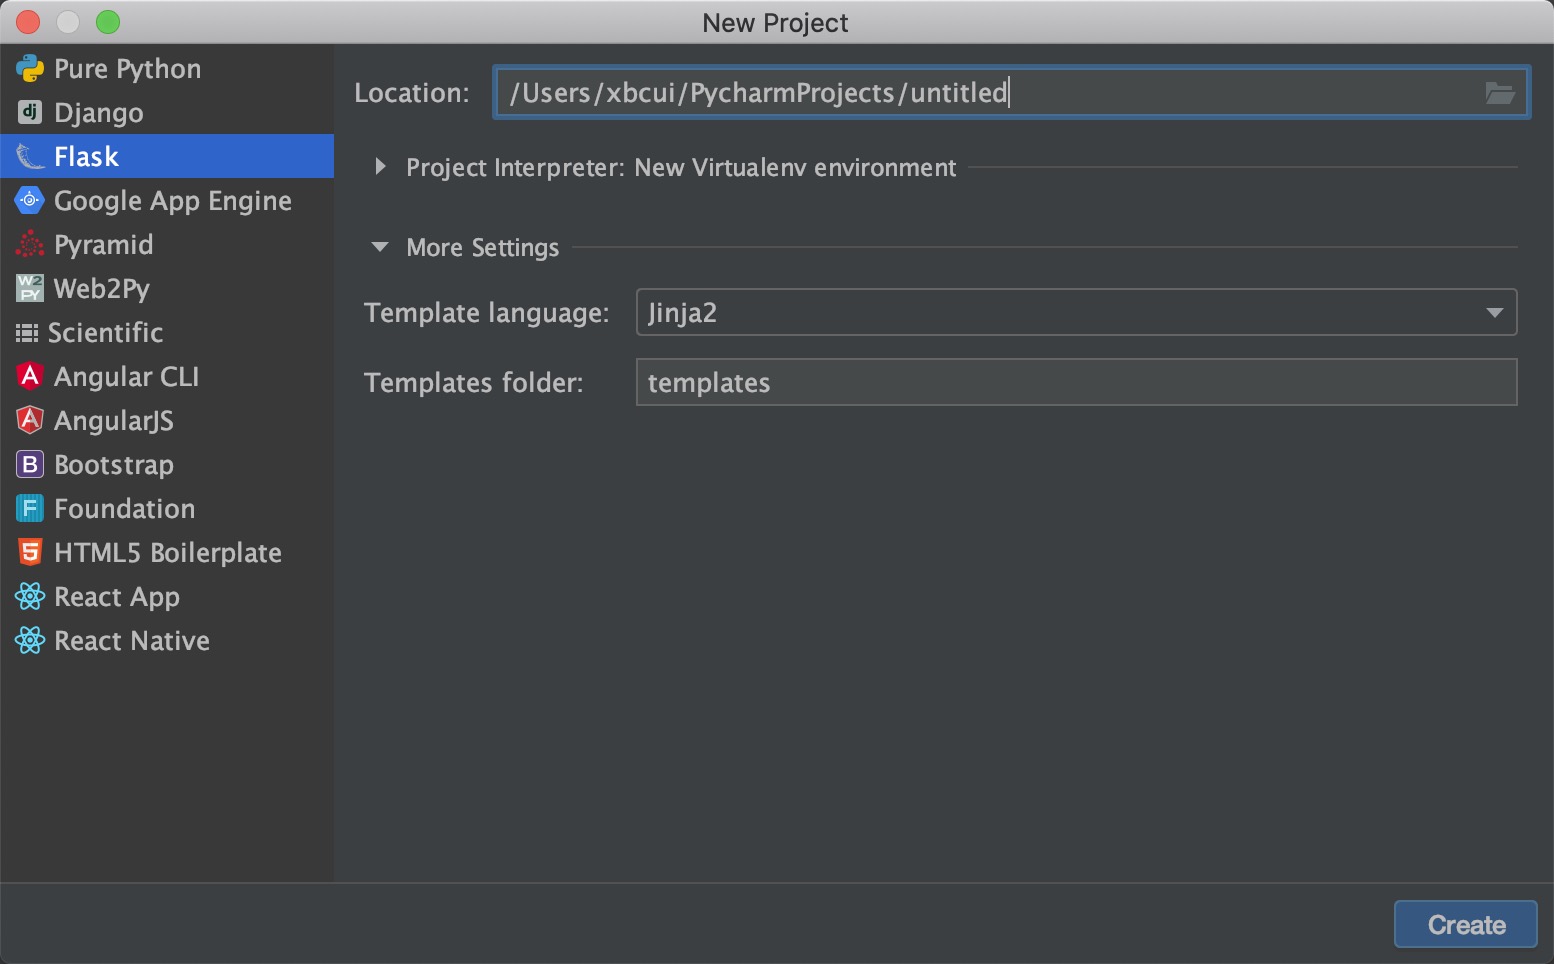This screenshot has height=964, width=1554.
Task: Click the Web2Py icon
Action: click(x=30, y=289)
